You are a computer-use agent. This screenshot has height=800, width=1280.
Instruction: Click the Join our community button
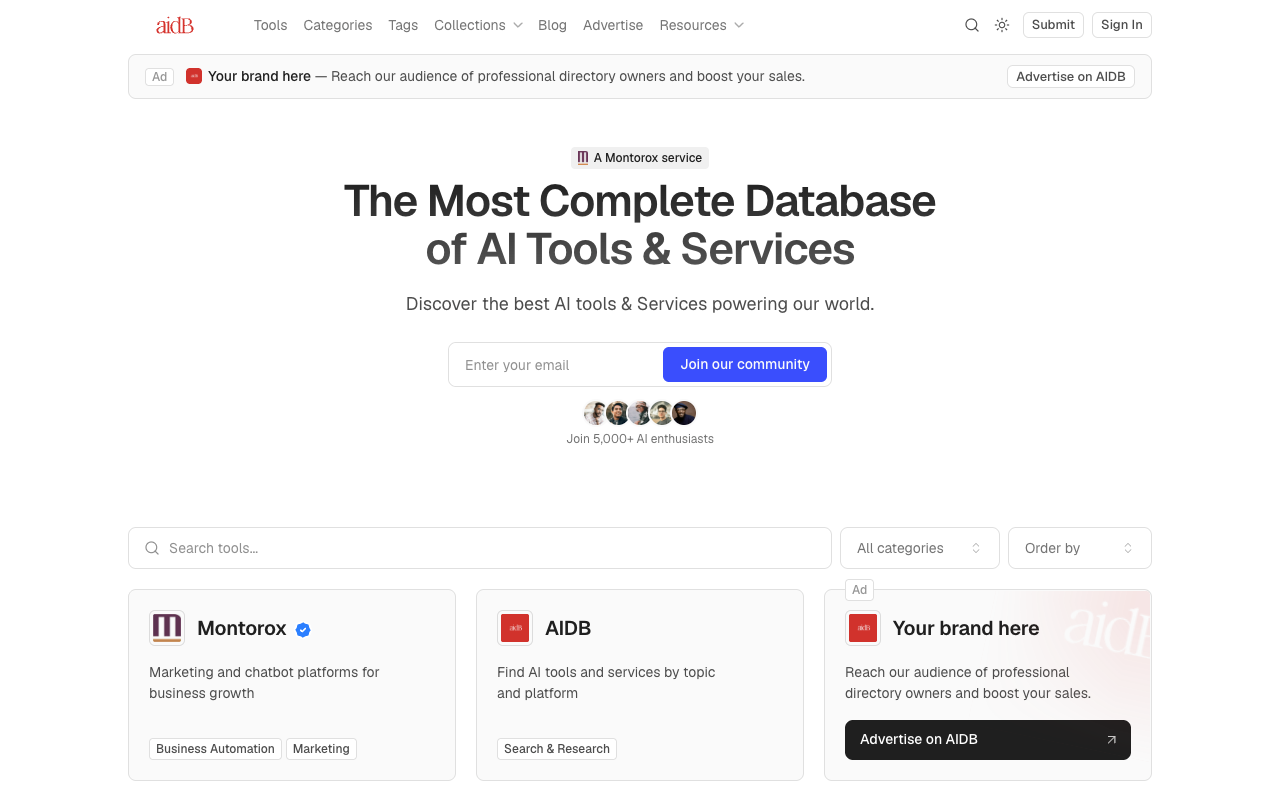coord(745,364)
